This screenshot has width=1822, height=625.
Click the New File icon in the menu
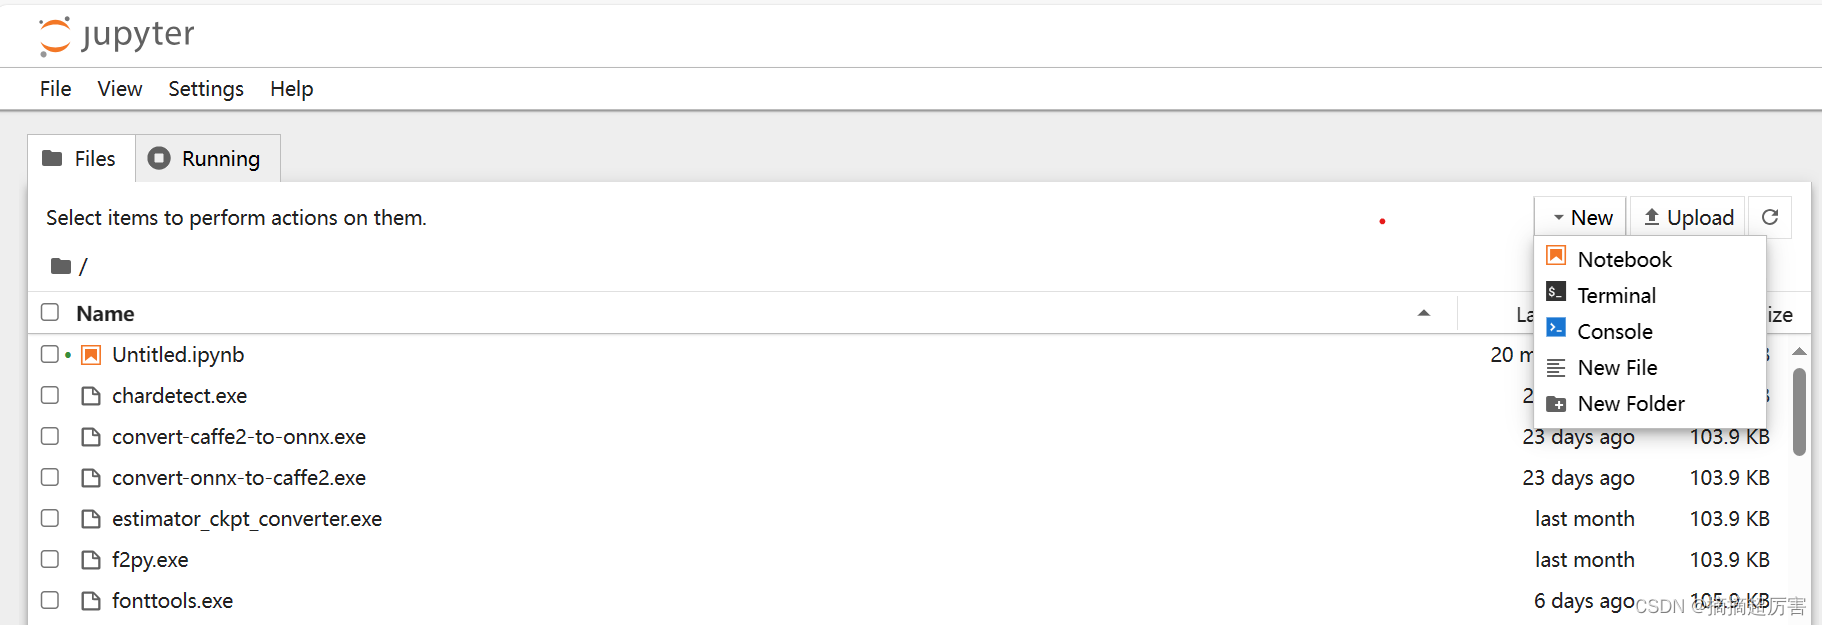pos(1556,366)
